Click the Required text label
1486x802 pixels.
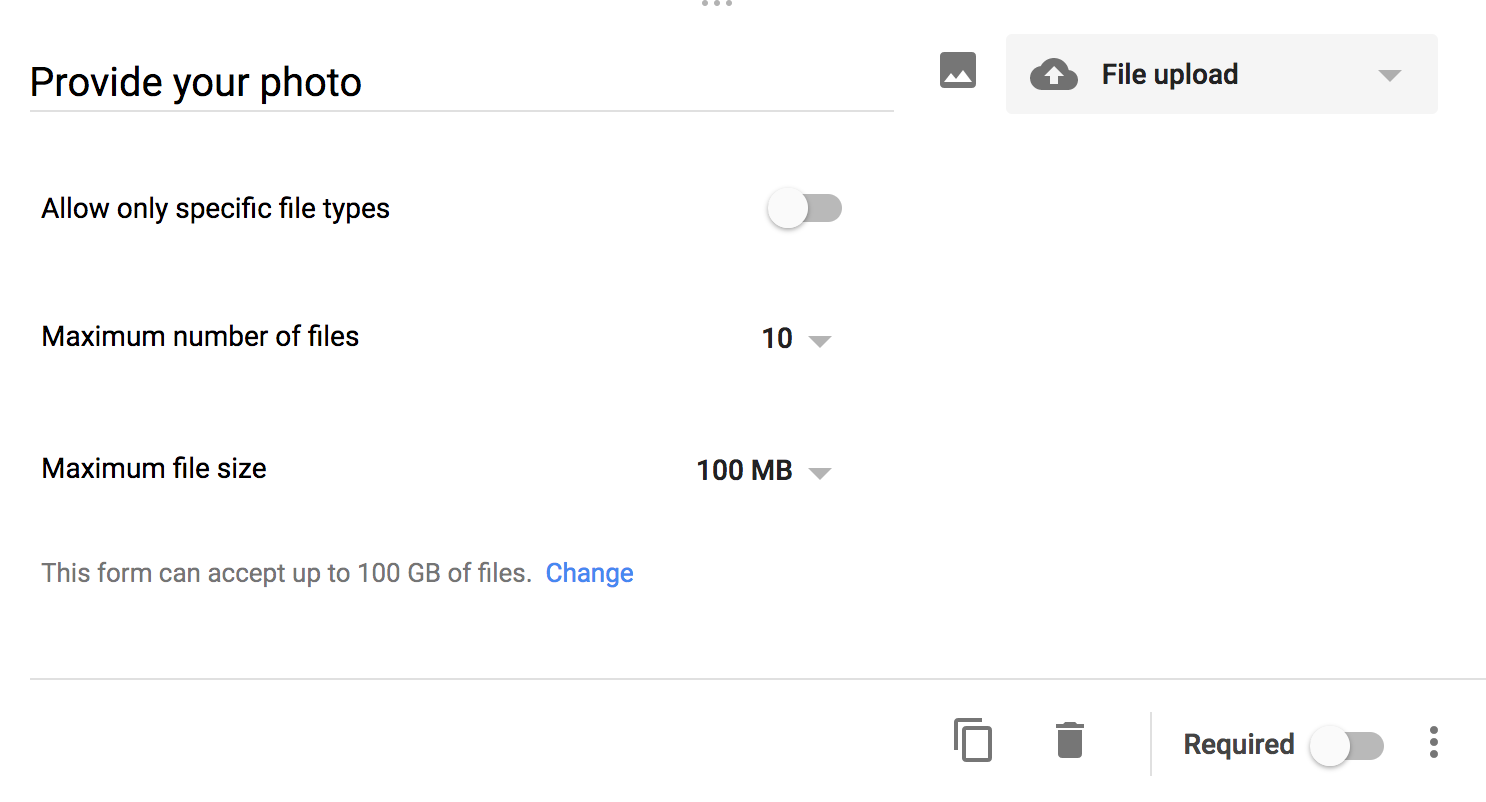[x=1238, y=745]
